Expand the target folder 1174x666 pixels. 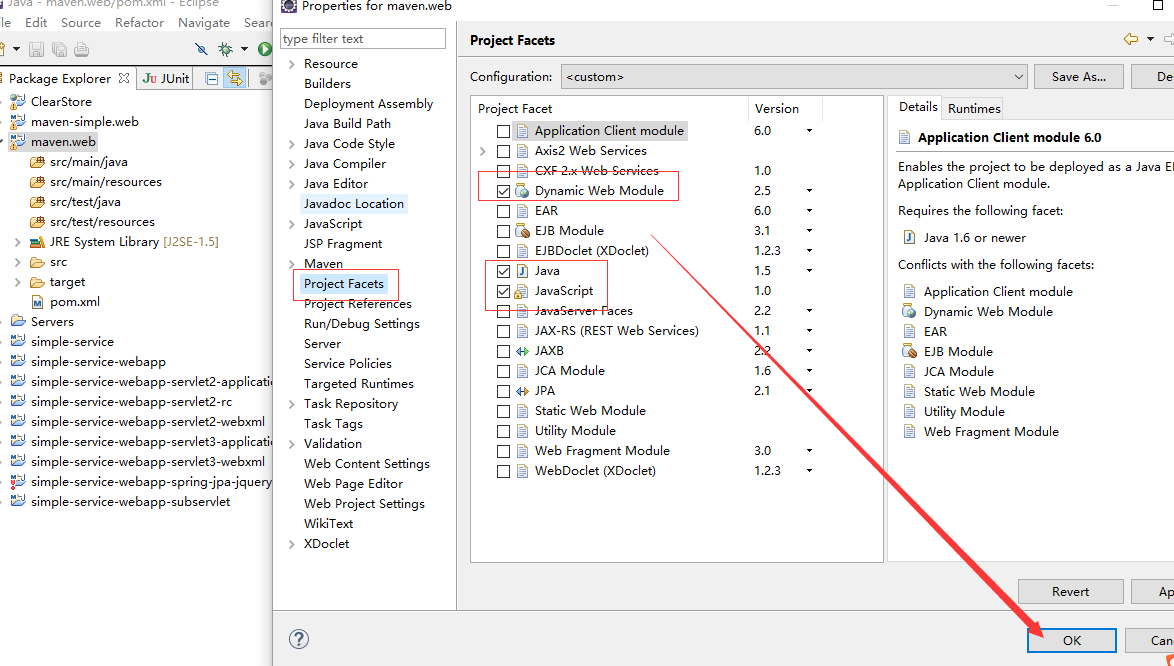click(17, 282)
